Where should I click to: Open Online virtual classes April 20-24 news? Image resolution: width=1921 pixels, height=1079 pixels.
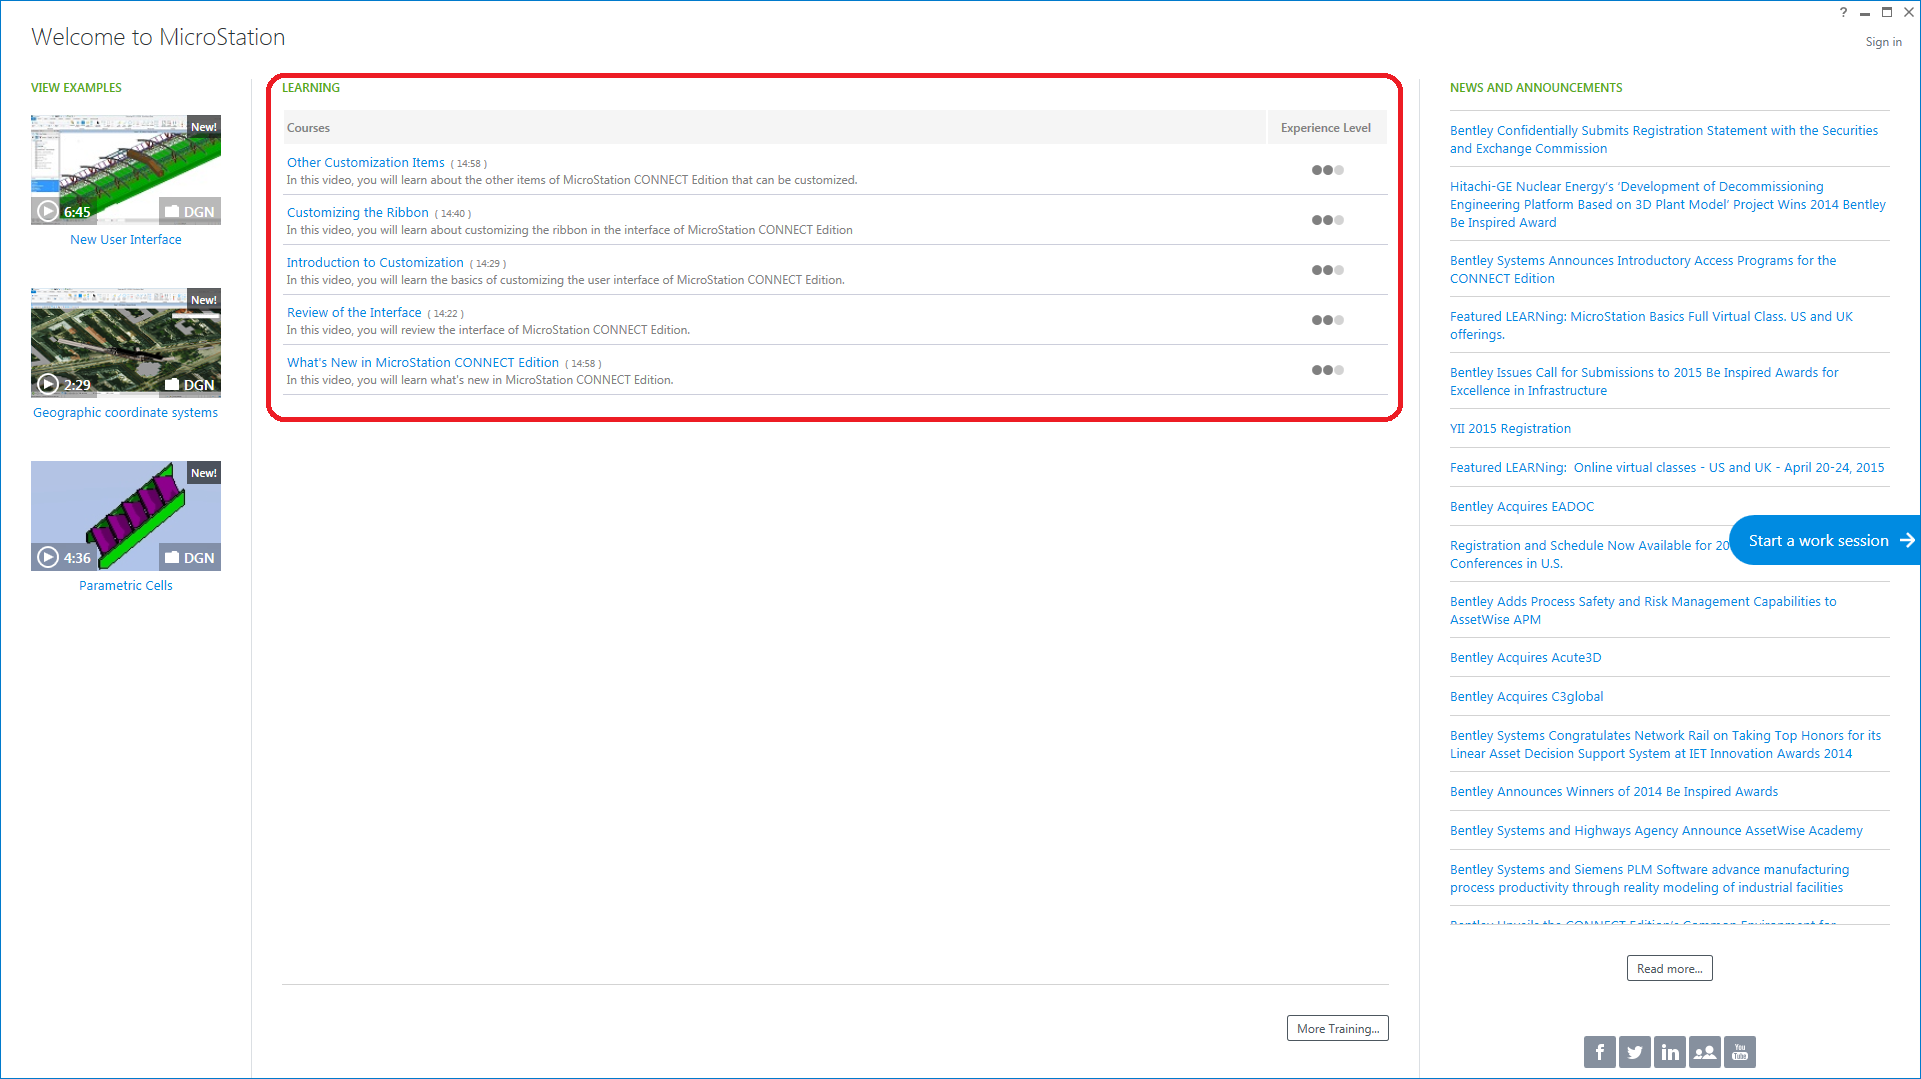[x=1667, y=467]
